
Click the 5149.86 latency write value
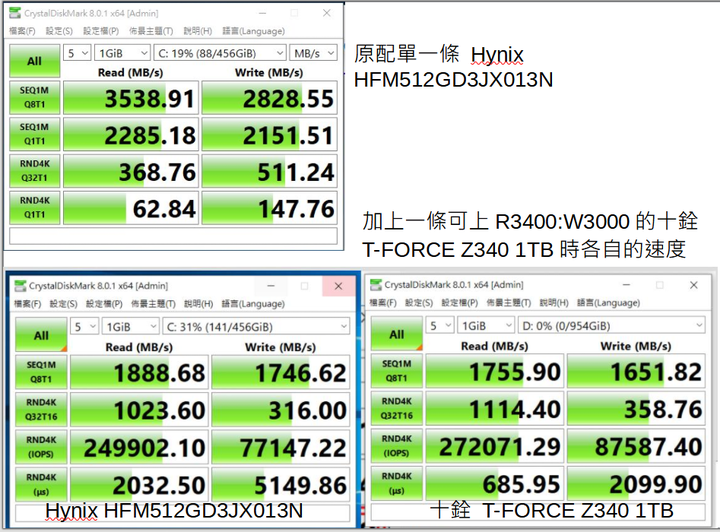point(281,485)
